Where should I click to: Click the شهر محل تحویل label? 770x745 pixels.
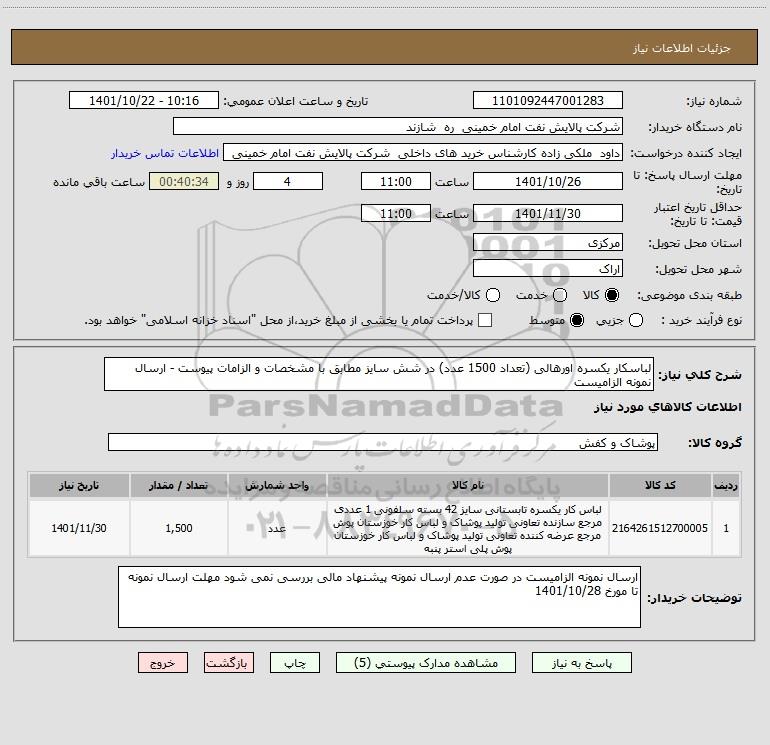(x=699, y=270)
